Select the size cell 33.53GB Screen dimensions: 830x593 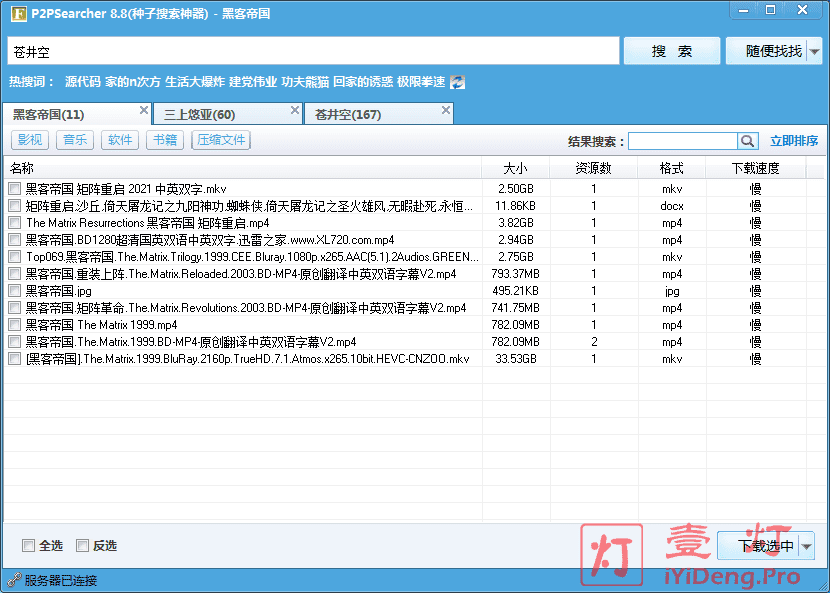click(x=516, y=358)
